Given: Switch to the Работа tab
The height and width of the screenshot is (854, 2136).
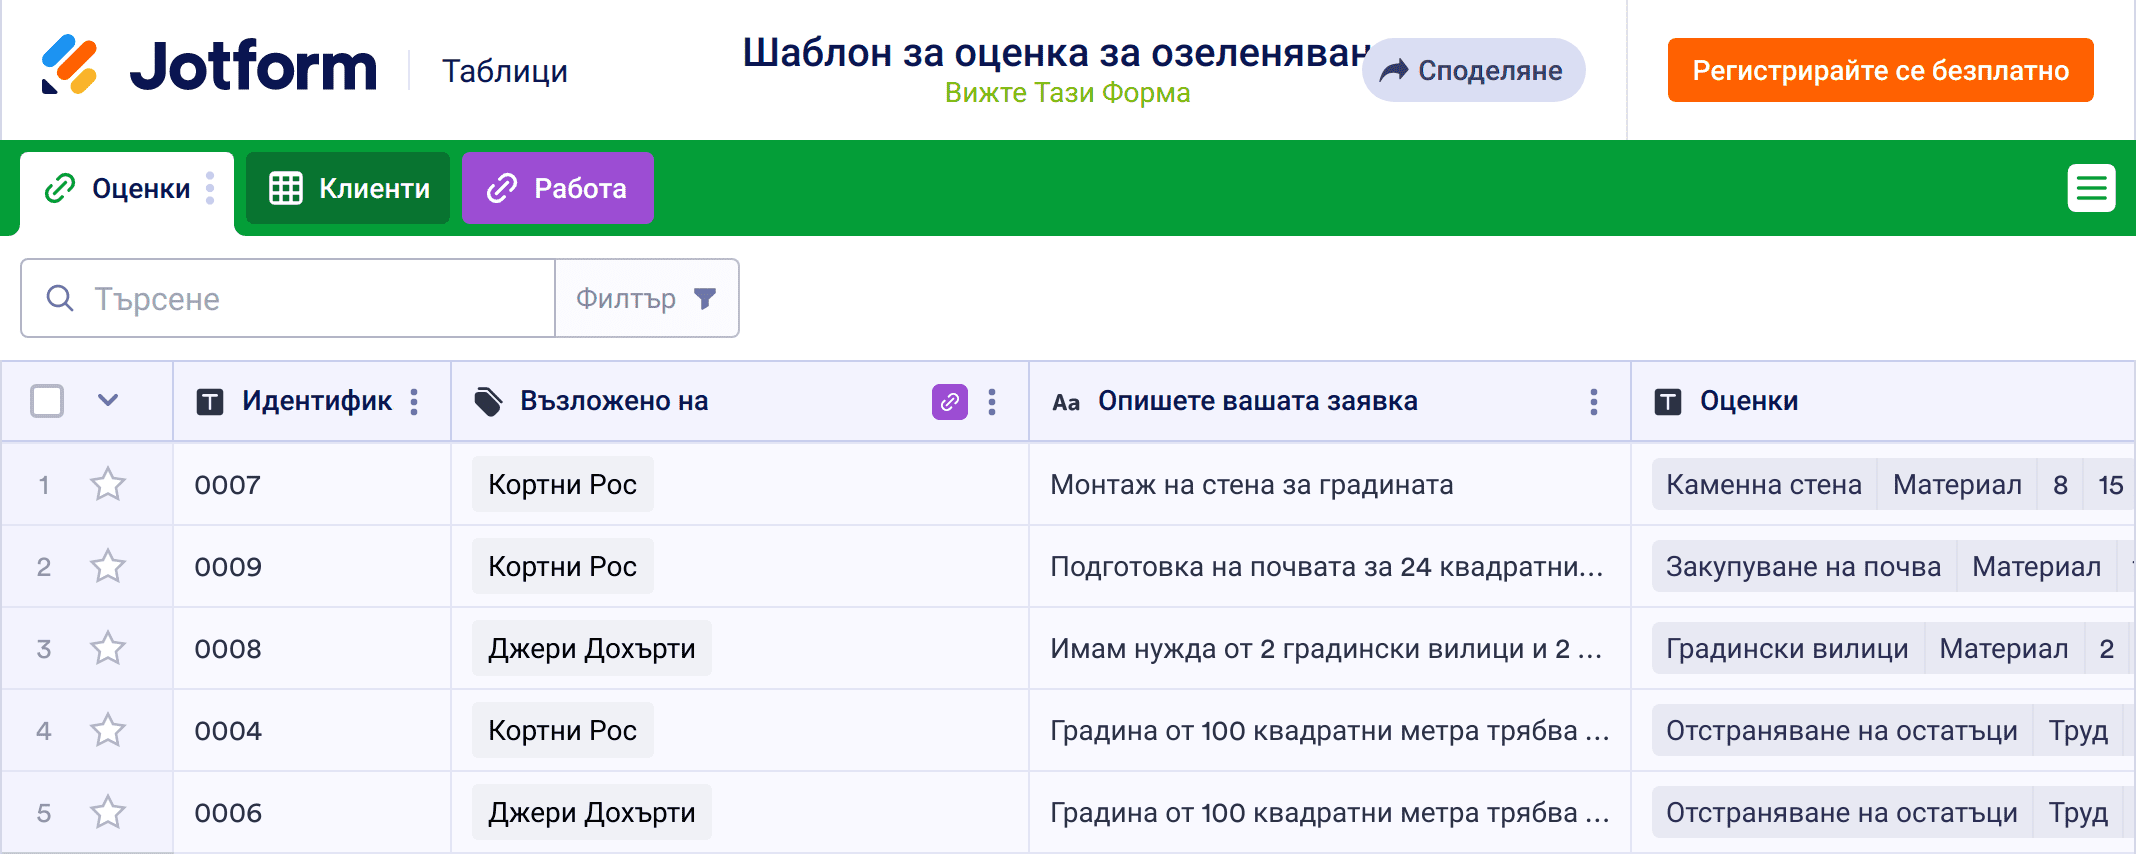Looking at the screenshot, I should [557, 188].
